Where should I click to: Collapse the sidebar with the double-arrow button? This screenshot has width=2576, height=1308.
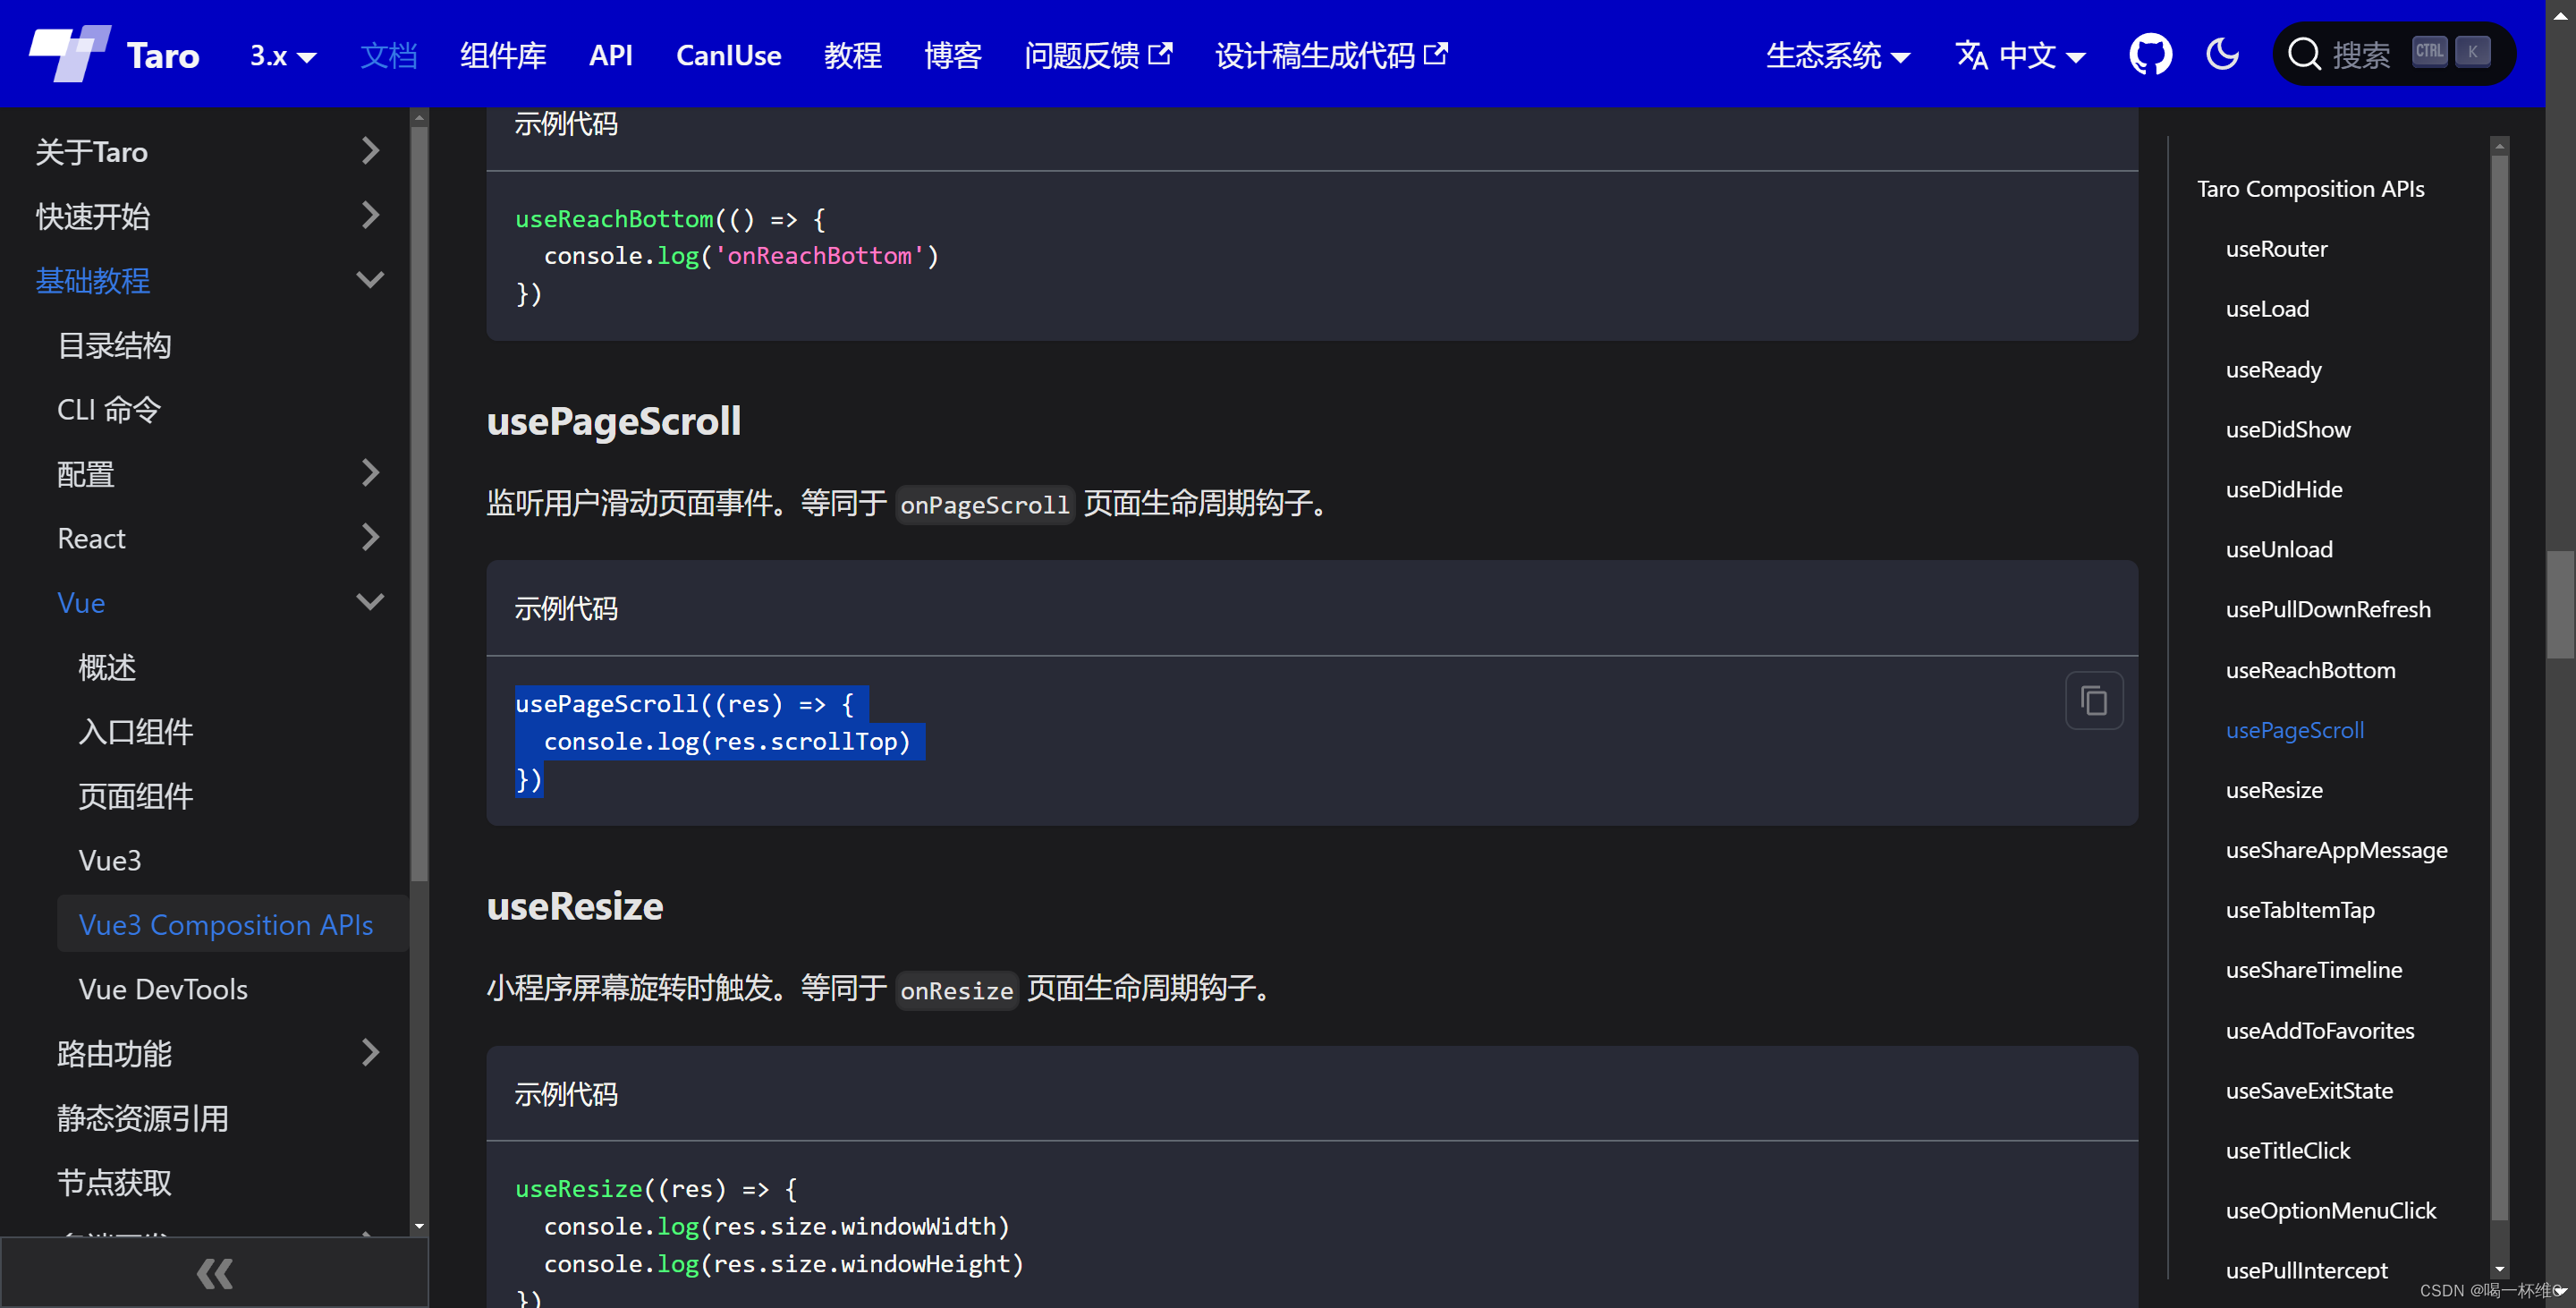[213, 1272]
